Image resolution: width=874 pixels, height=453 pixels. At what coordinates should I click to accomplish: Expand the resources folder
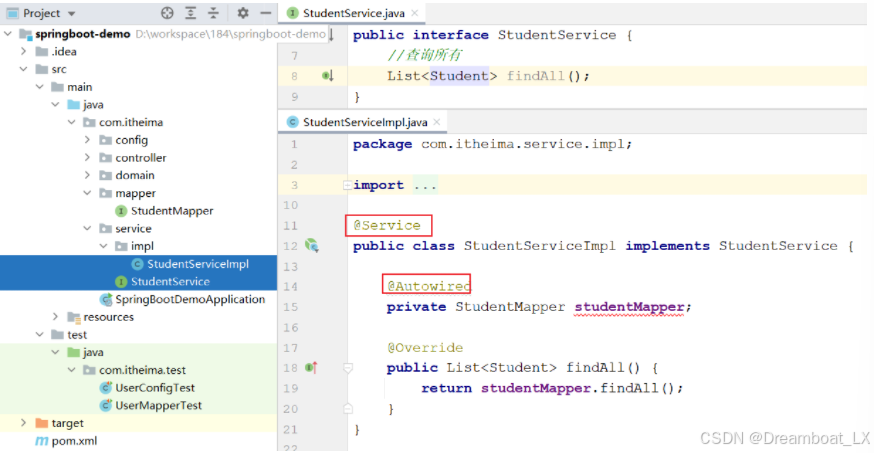tap(55, 317)
